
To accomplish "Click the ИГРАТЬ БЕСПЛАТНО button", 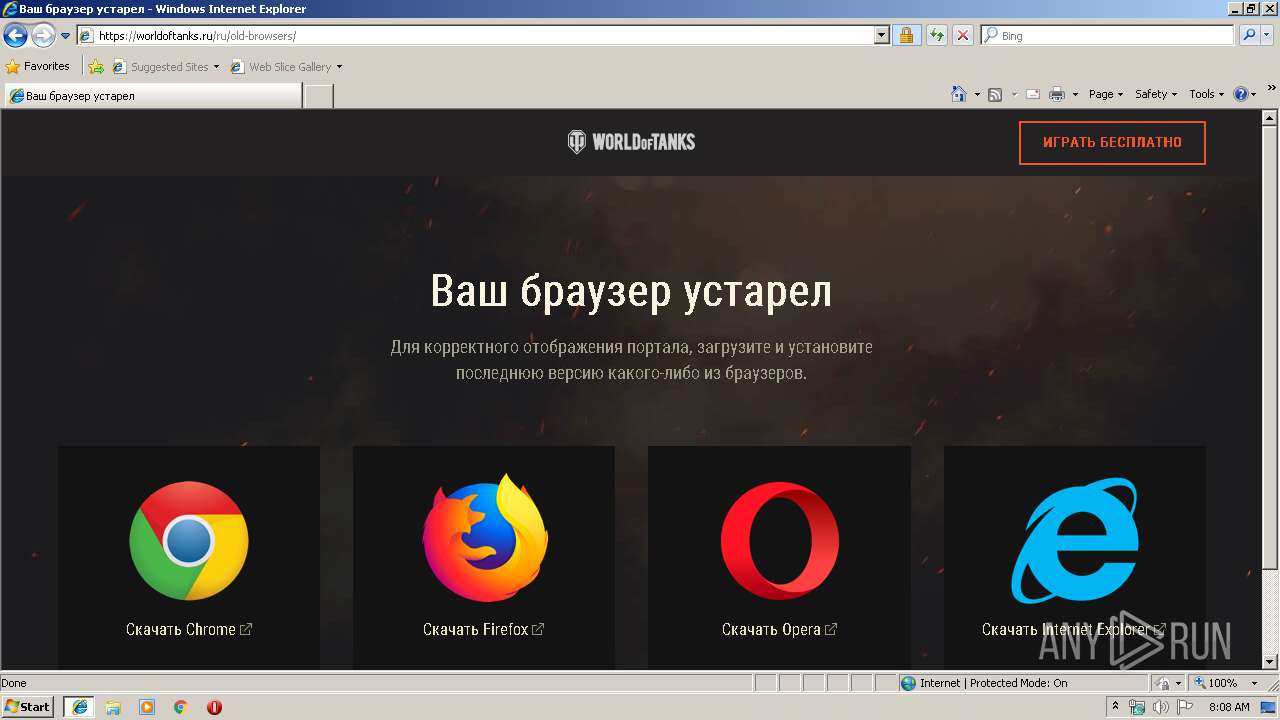I will (x=1112, y=142).
